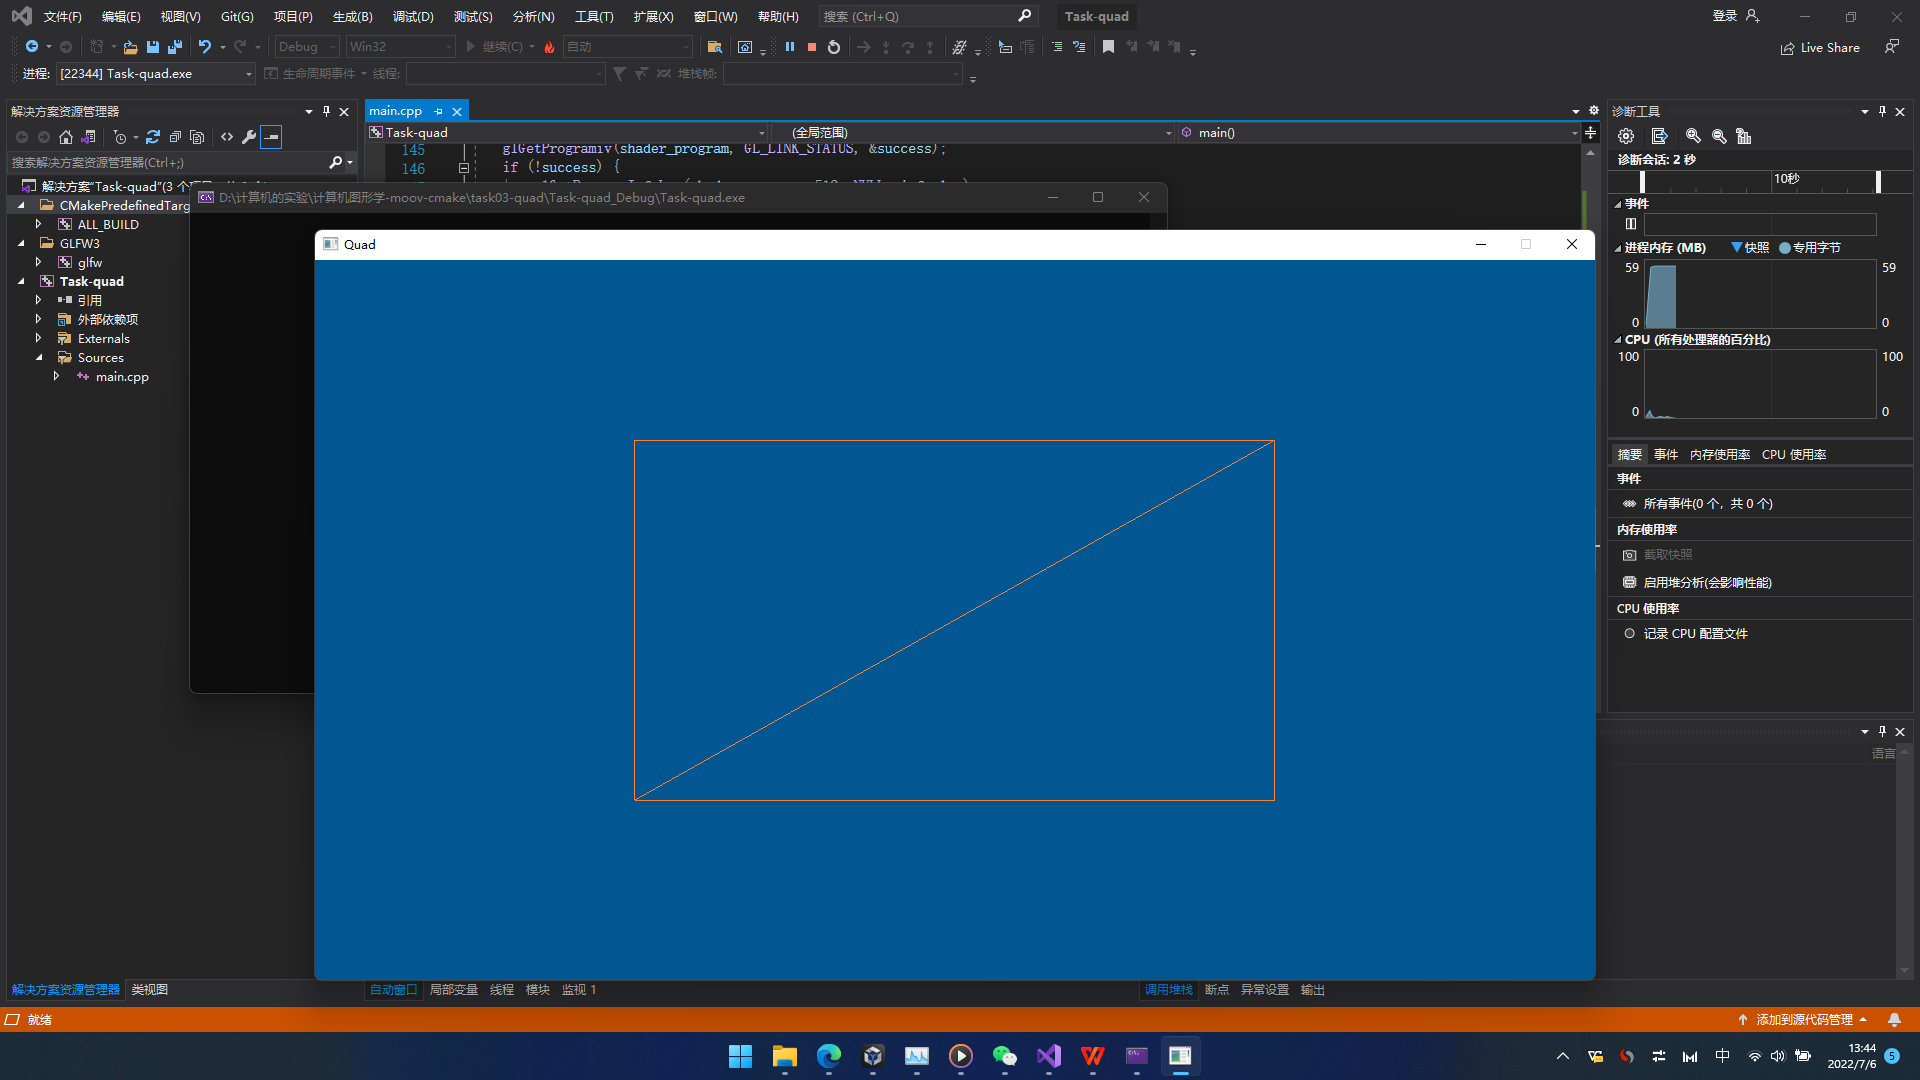Open the Debug configuration dropdown
Image resolution: width=1920 pixels, height=1080 pixels.
point(332,47)
